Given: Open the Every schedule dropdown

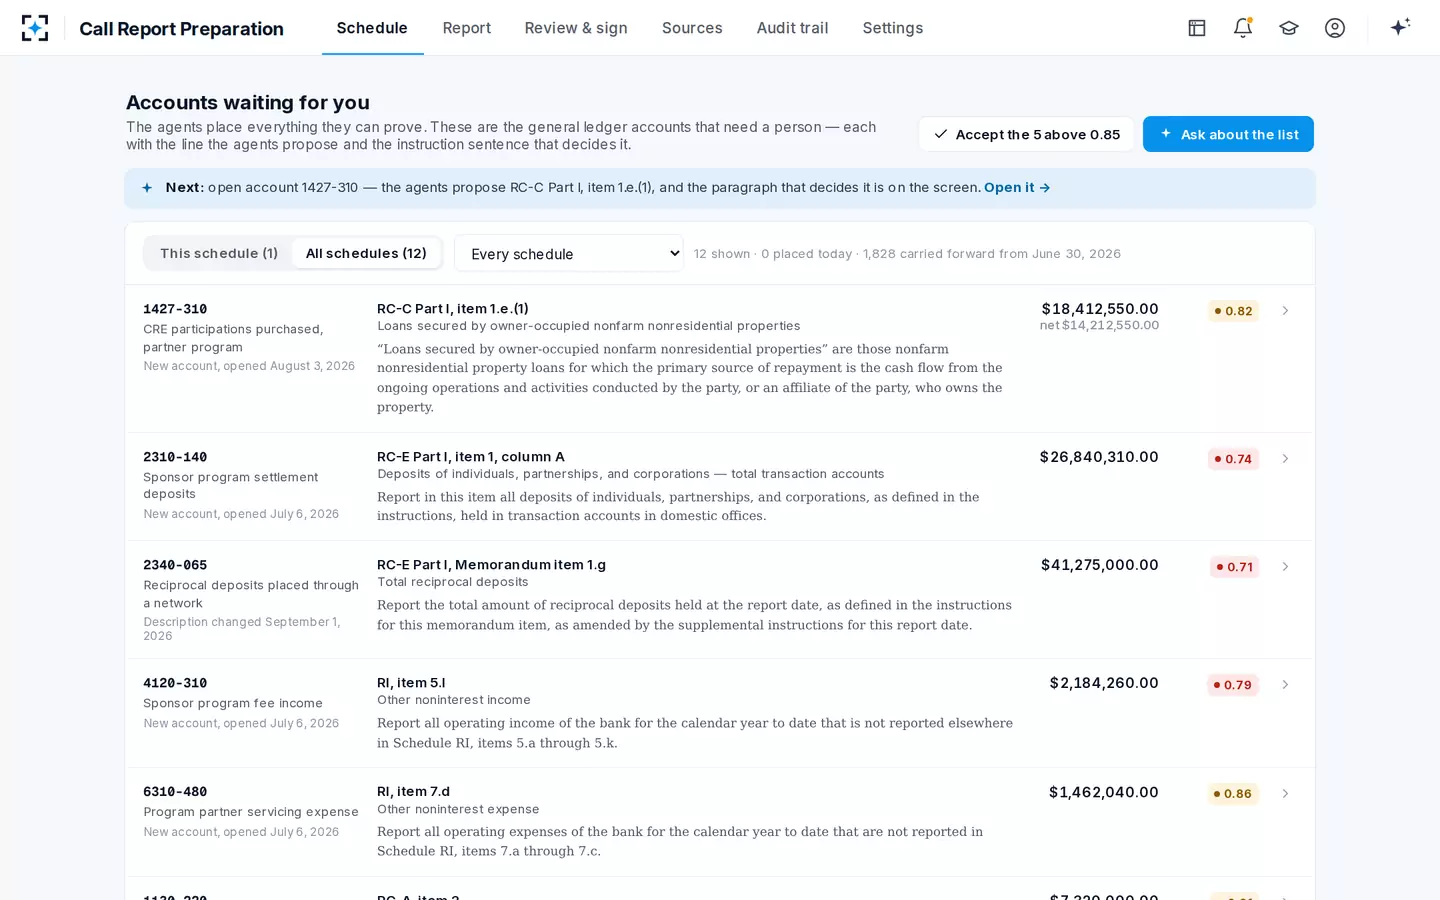Looking at the screenshot, I should pos(569,254).
